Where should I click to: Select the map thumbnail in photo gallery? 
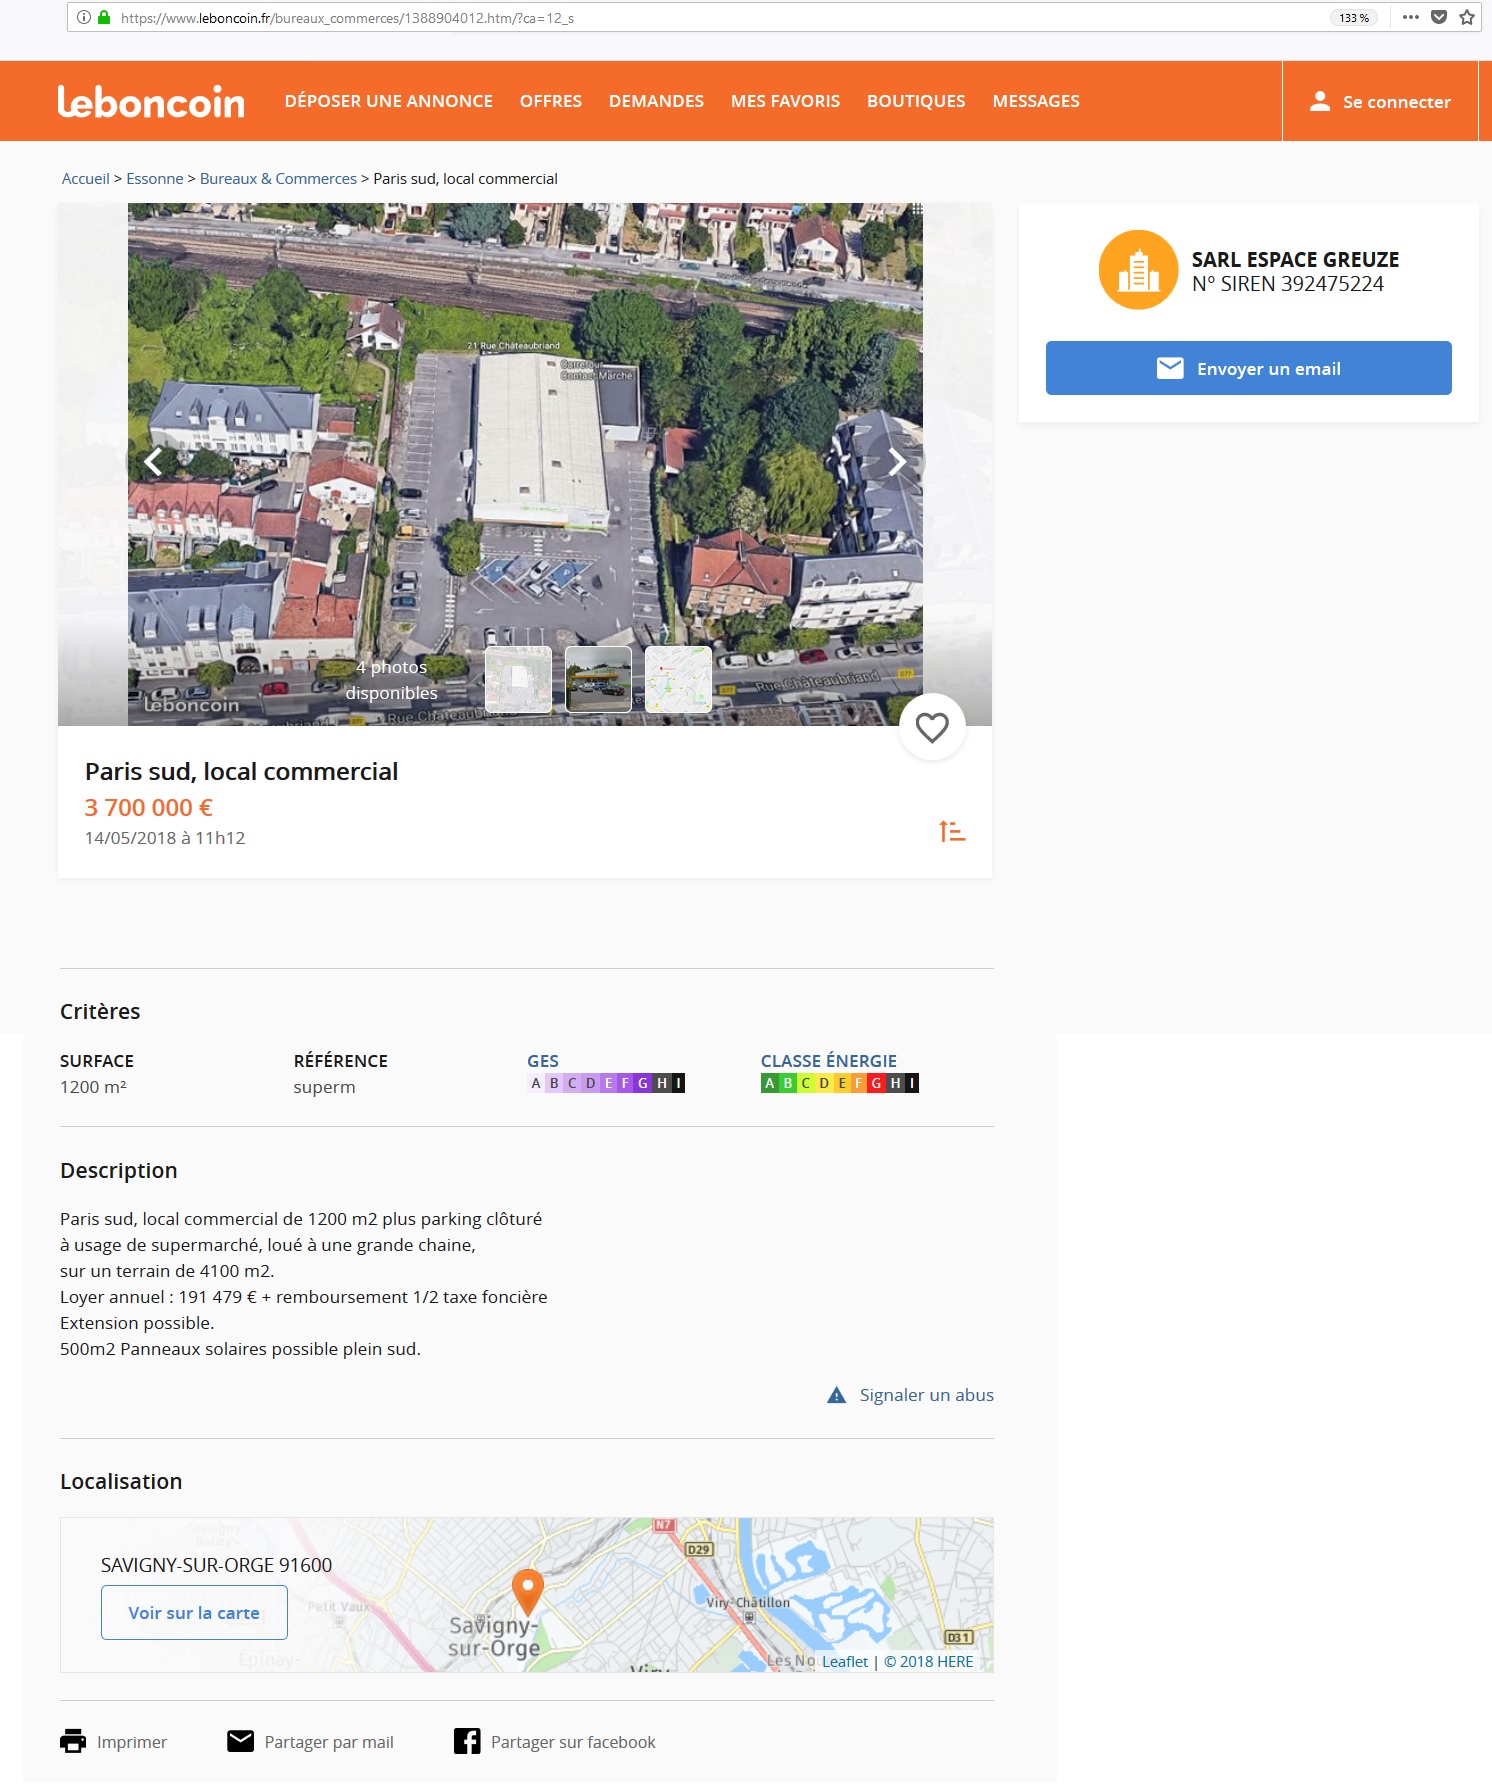678,679
